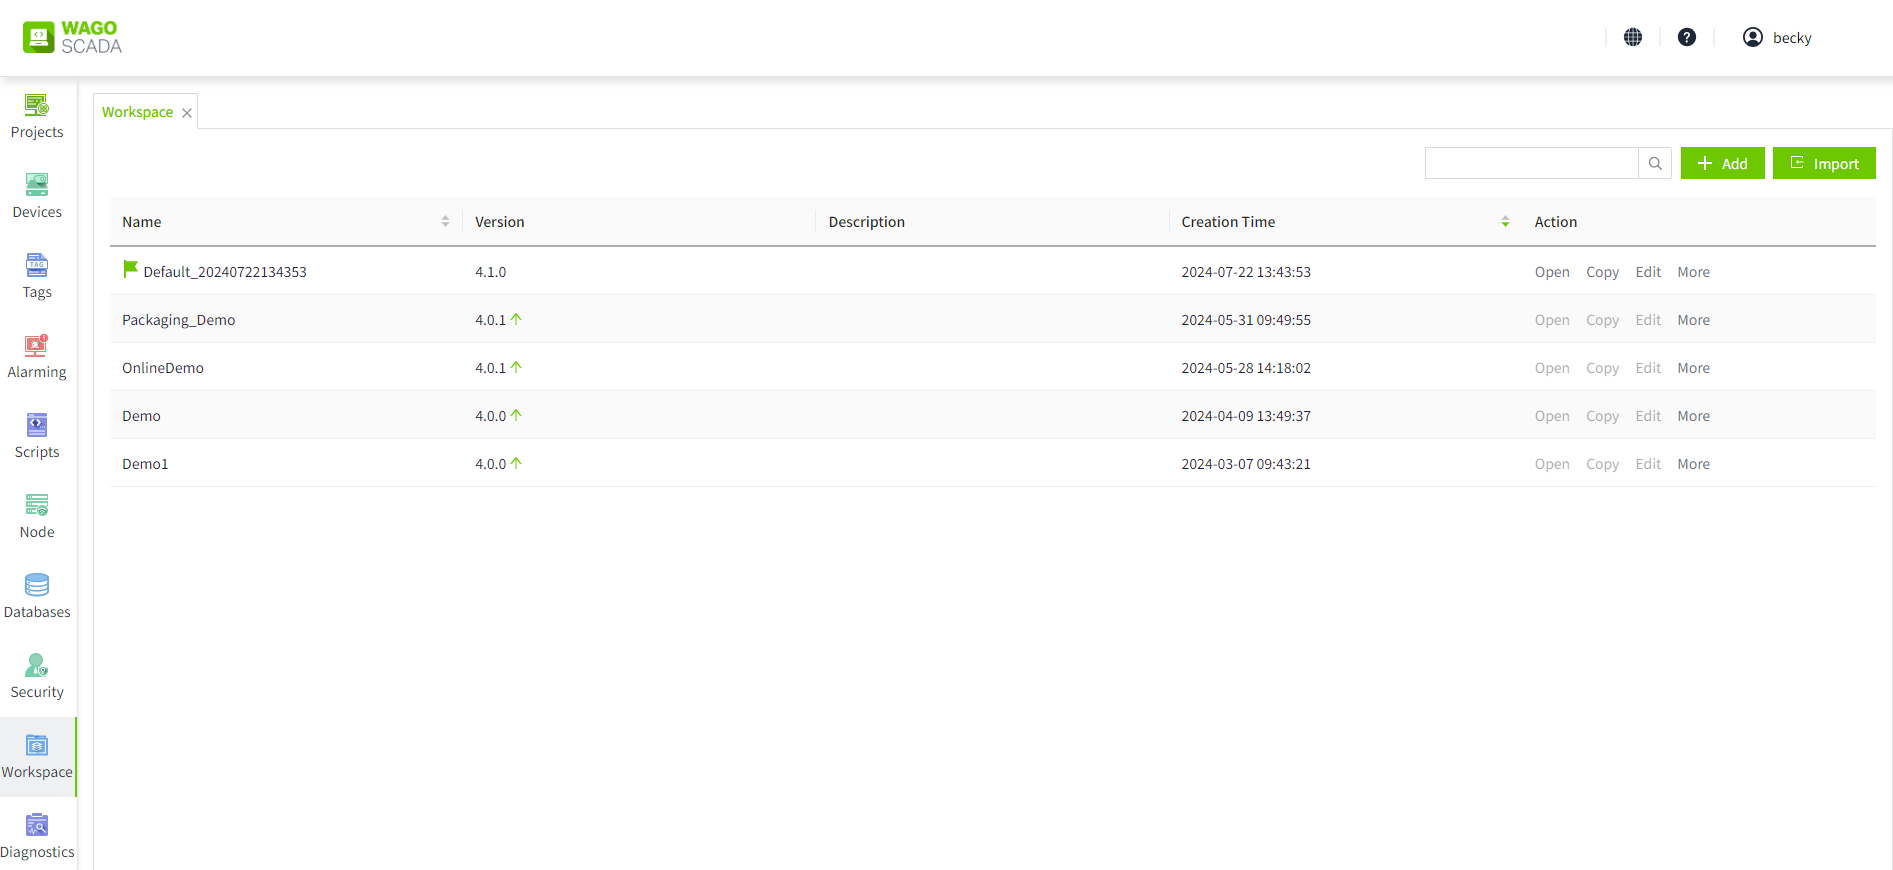Click the language globe icon

[x=1633, y=37]
